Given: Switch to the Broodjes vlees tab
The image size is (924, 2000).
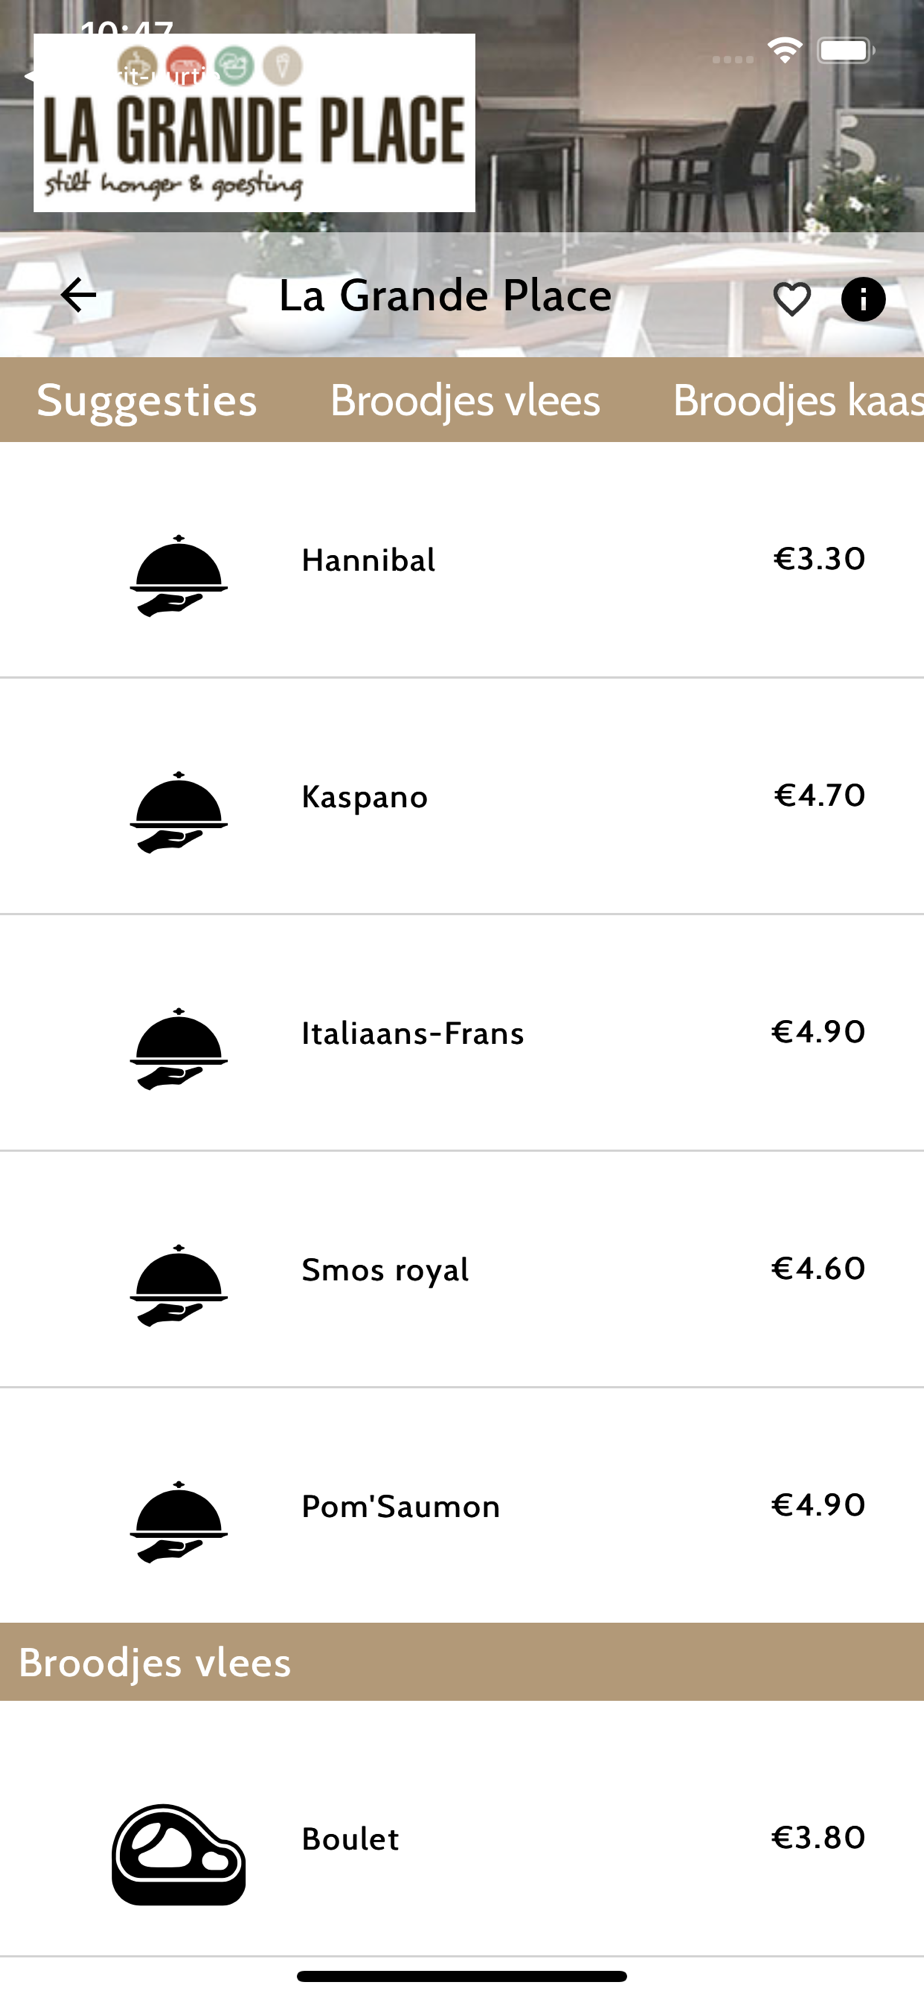Looking at the screenshot, I should point(465,400).
